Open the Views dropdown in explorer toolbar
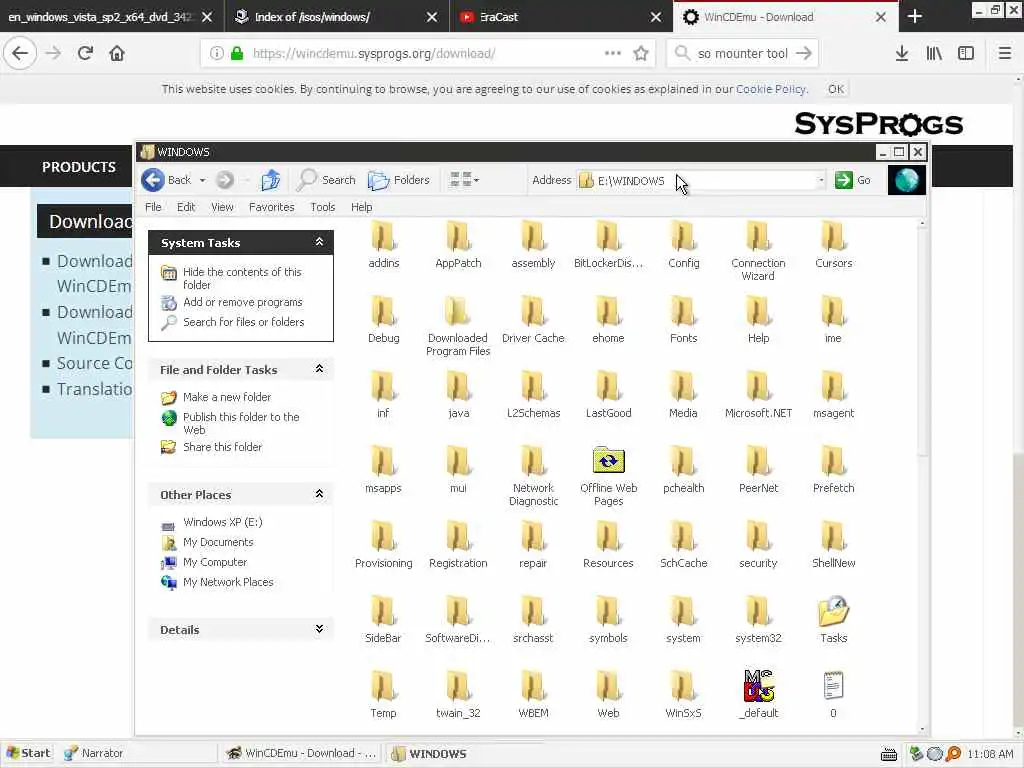Screen dimensions: 1024x768 point(464,180)
